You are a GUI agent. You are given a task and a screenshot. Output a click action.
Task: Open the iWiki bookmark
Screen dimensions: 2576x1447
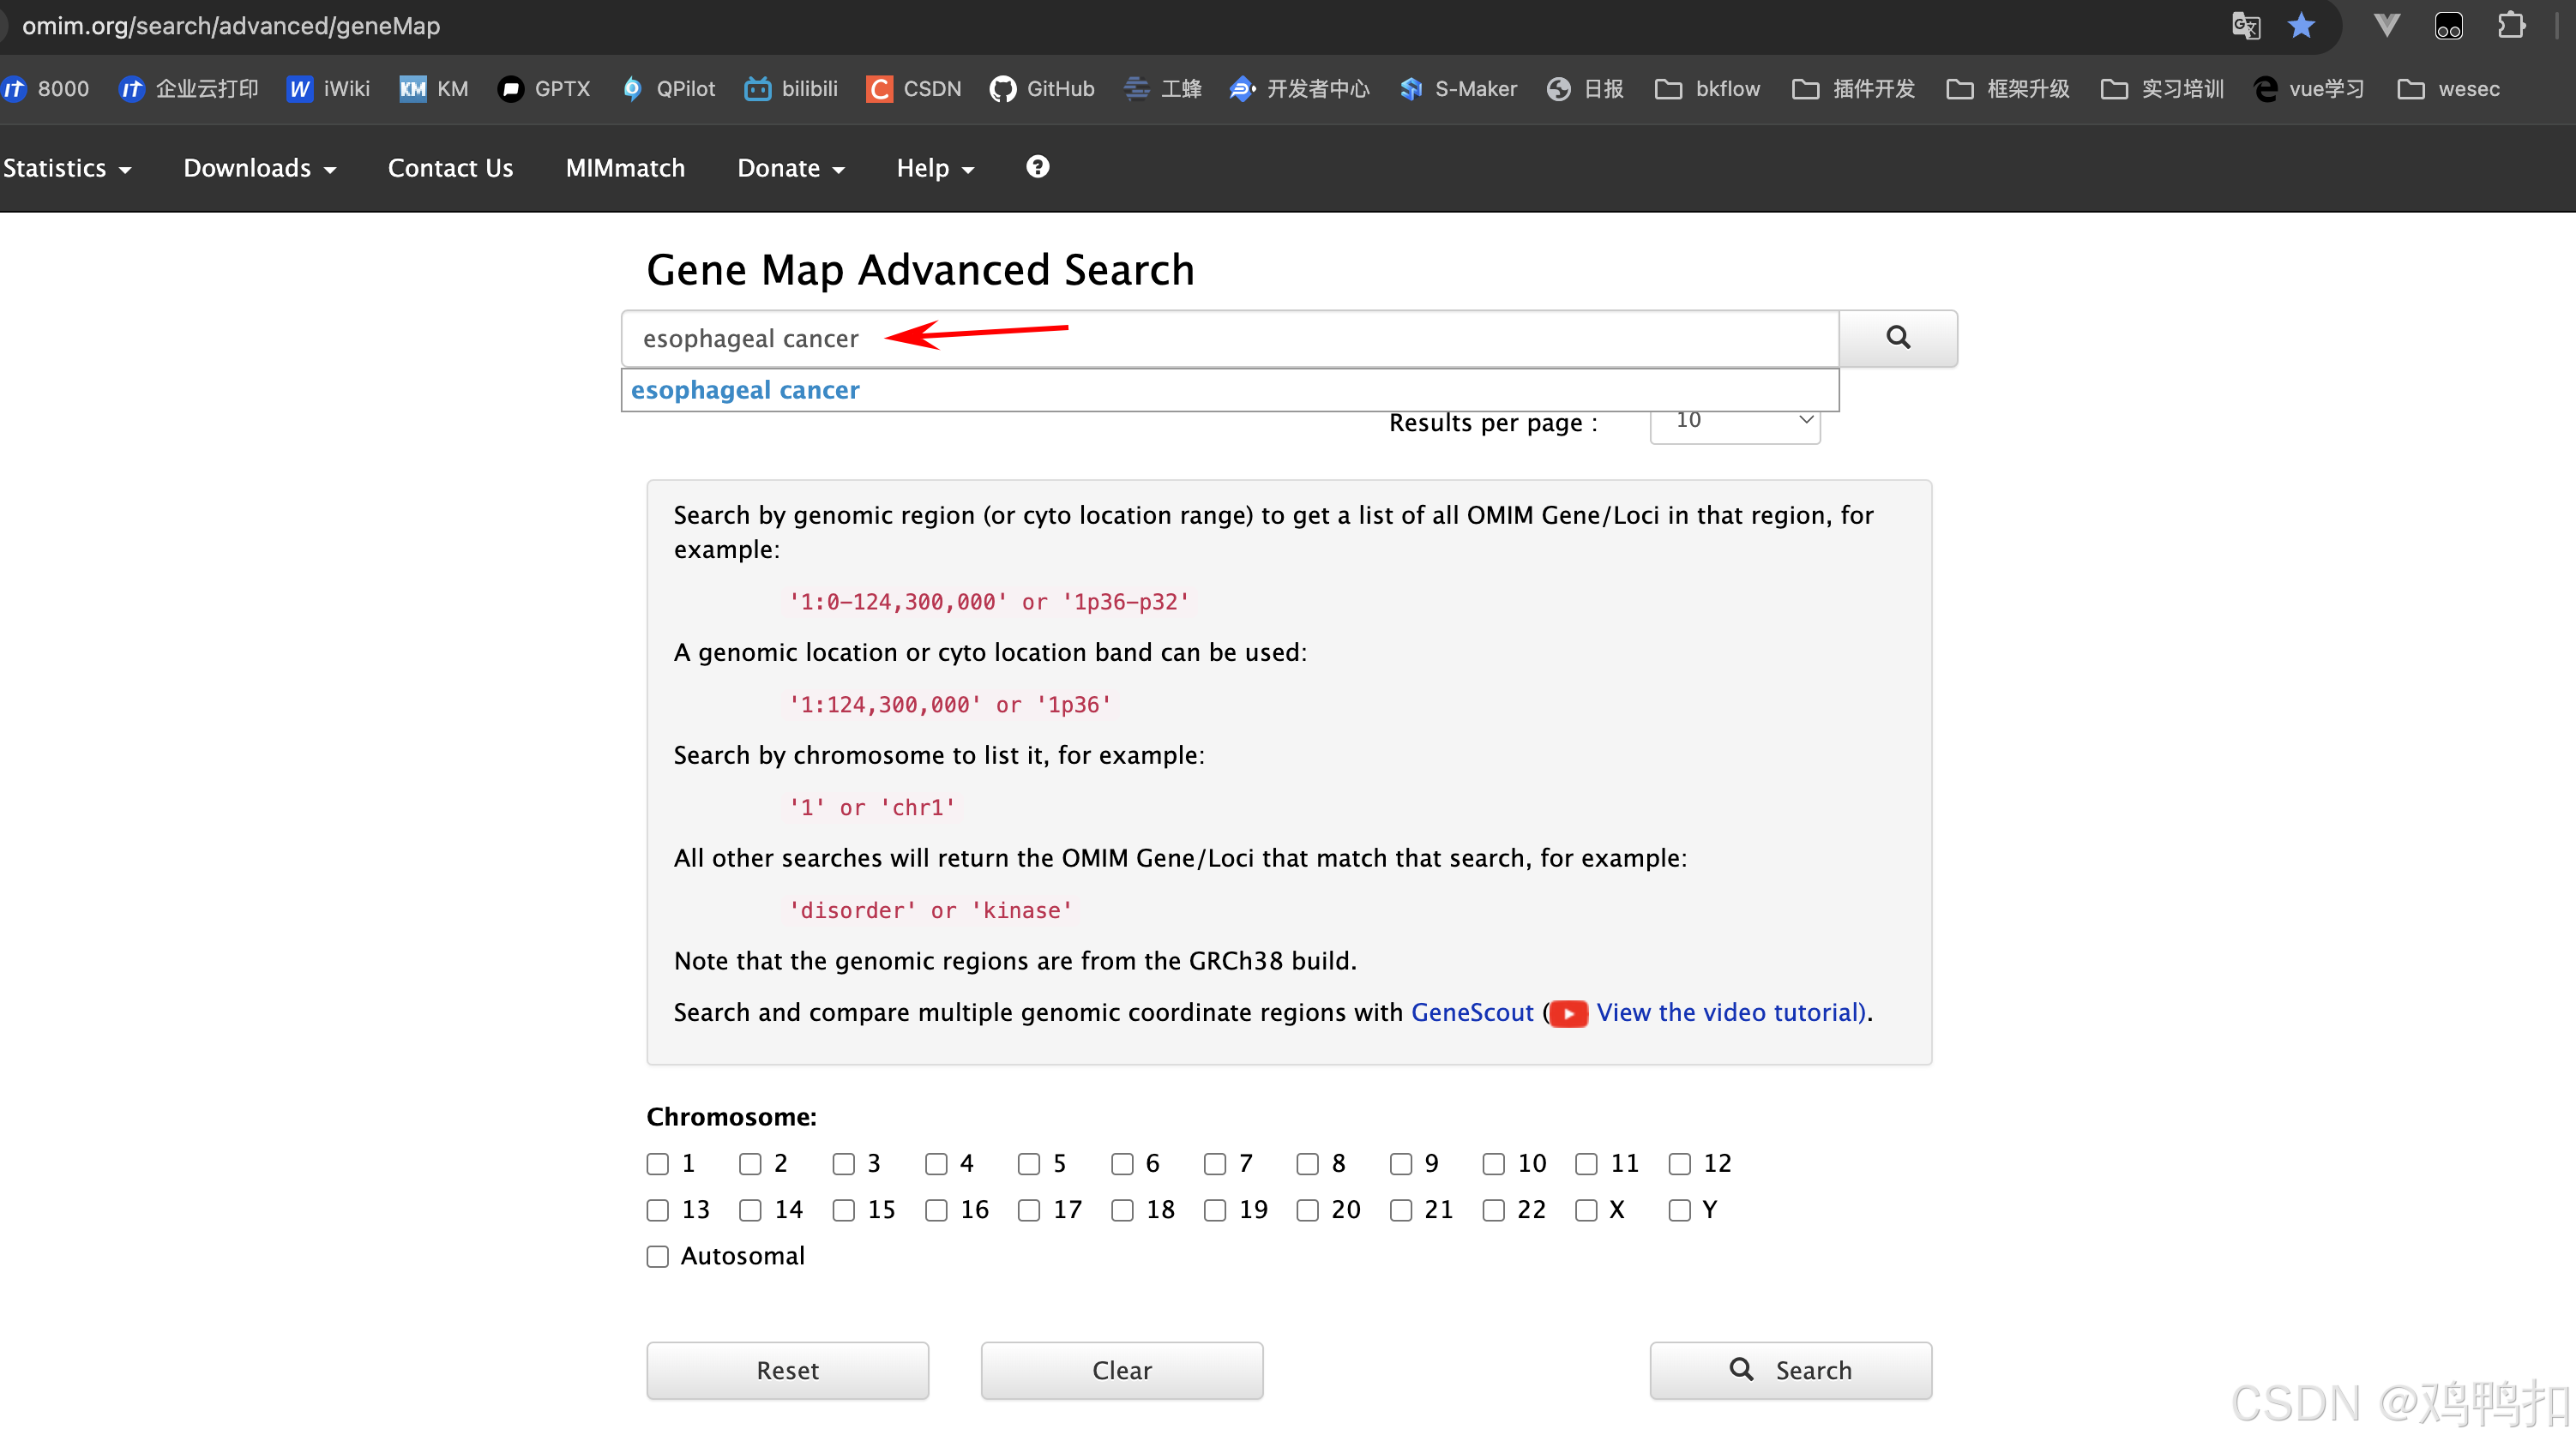tap(329, 89)
